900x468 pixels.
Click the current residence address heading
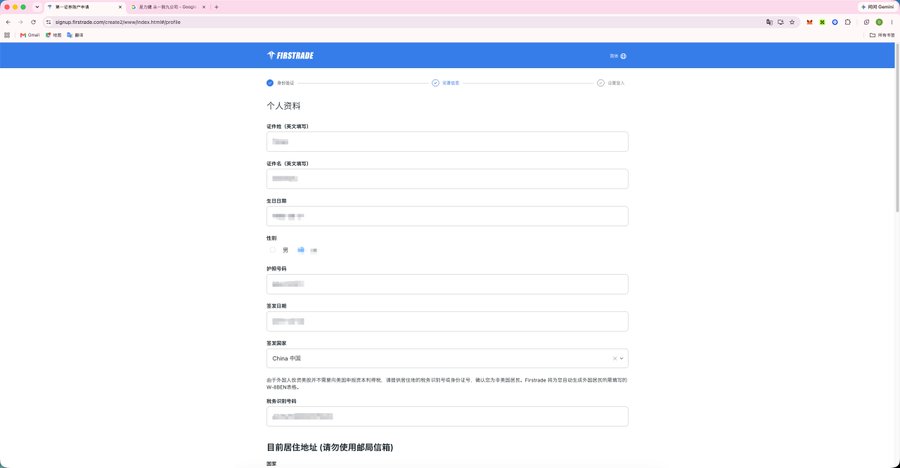(x=330, y=447)
